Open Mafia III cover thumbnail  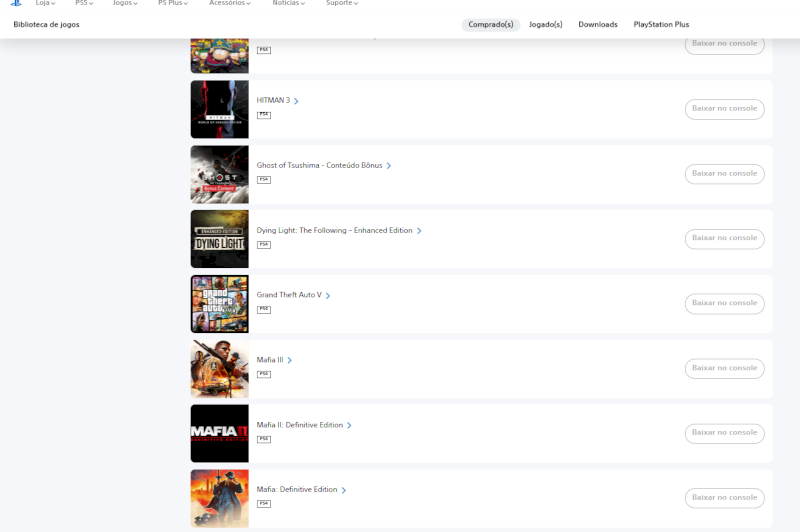pyautogui.click(x=220, y=369)
